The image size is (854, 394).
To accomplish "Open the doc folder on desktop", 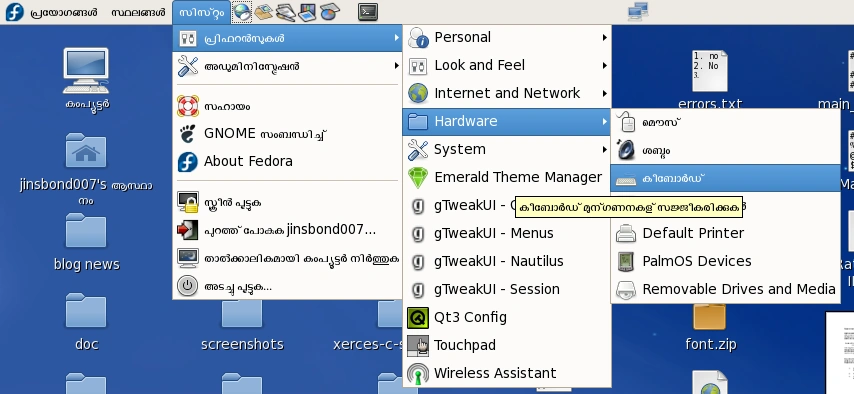I will [x=86, y=311].
